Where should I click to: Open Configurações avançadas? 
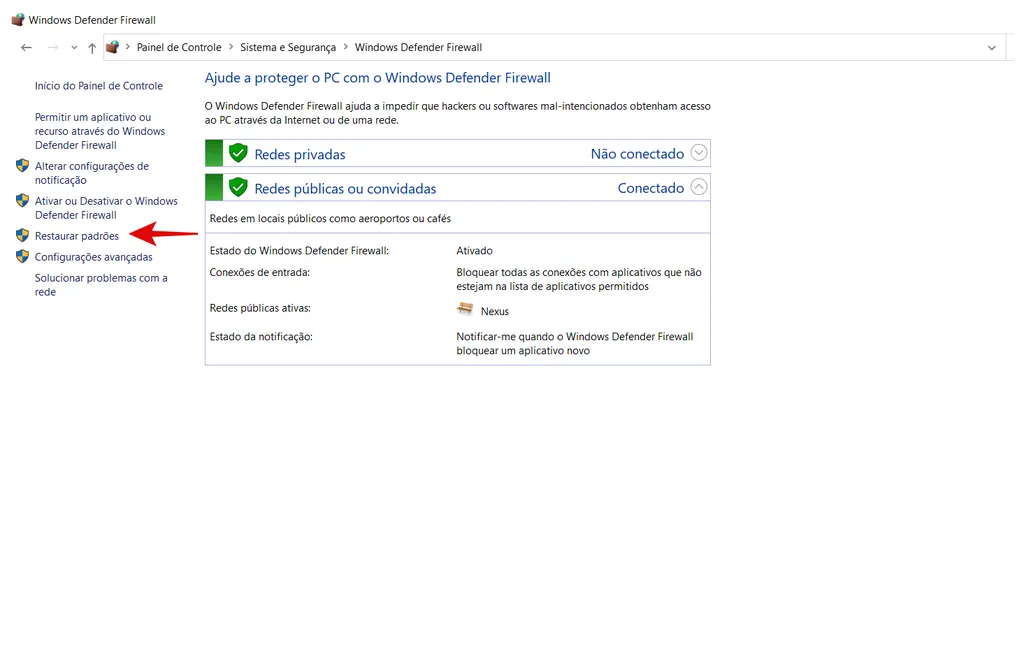point(93,257)
